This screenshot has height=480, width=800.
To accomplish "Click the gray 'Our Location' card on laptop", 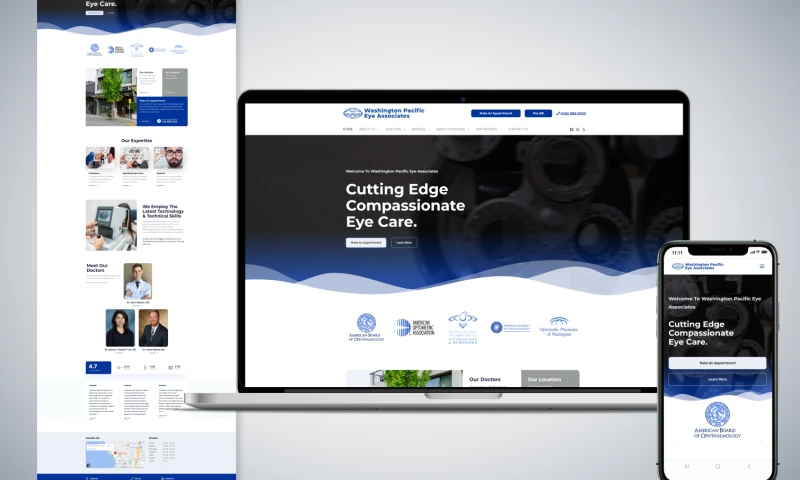I will pos(550,379).
